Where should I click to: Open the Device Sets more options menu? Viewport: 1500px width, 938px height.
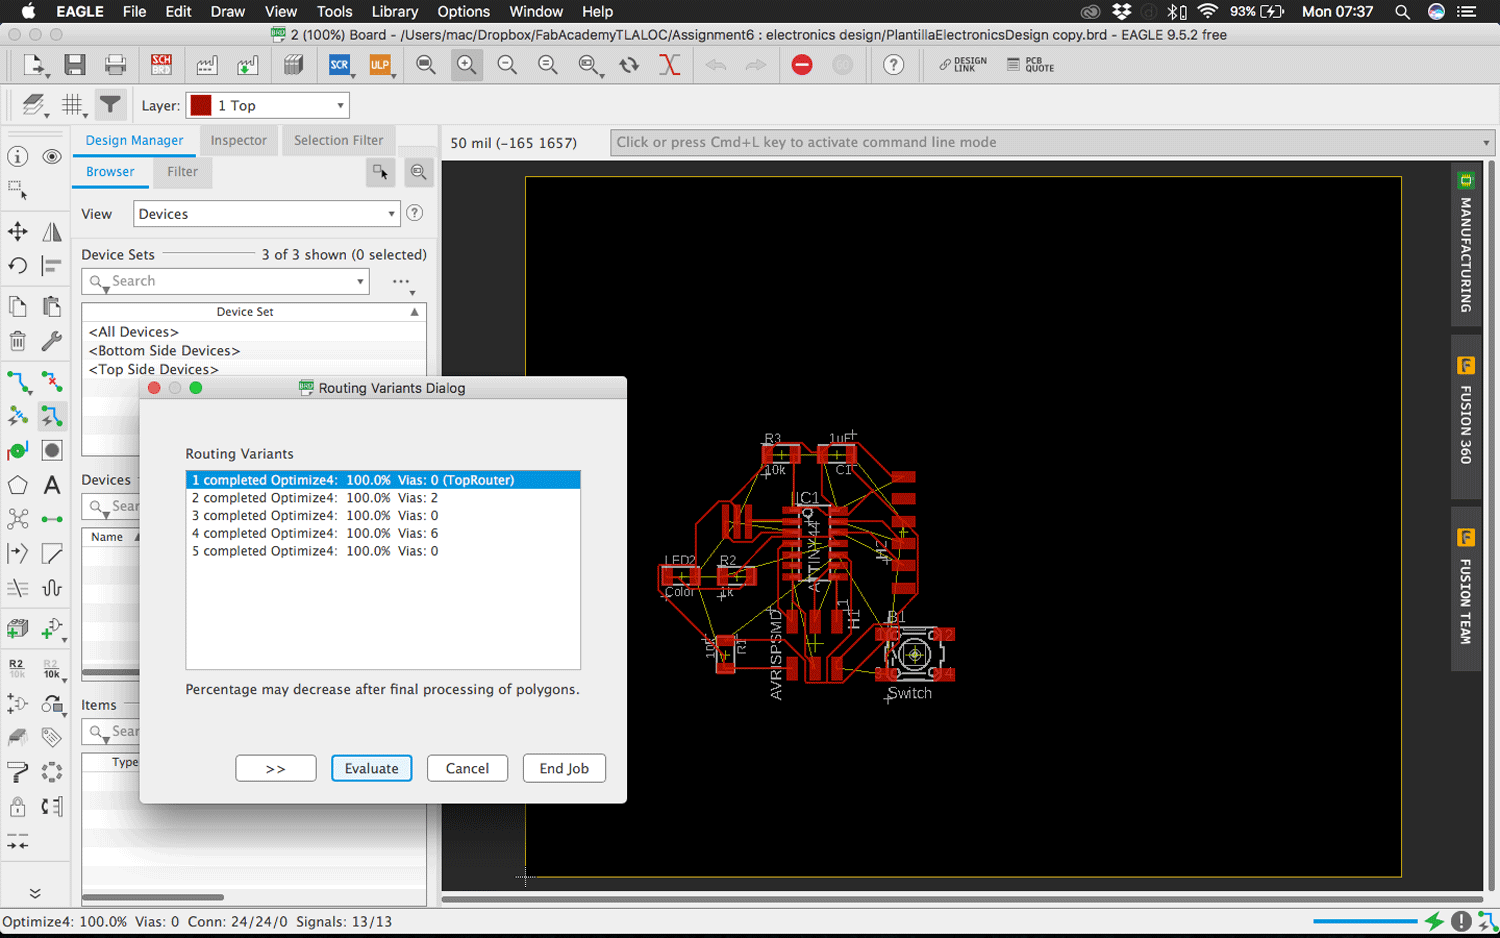[402, 283]
